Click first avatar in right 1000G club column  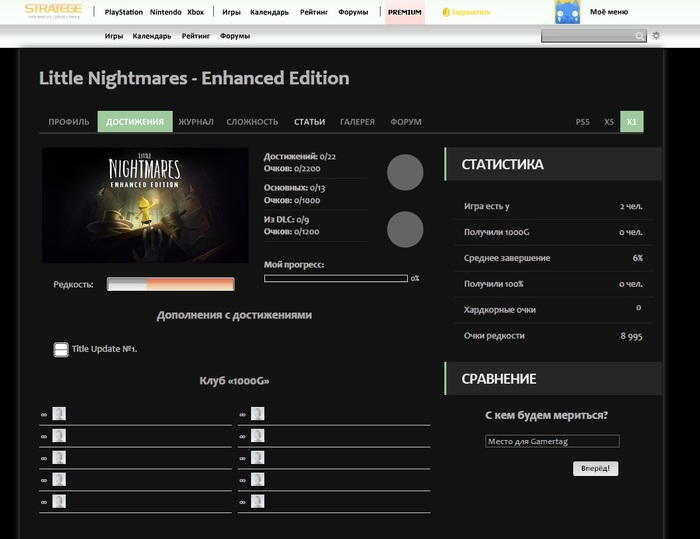[x=258, y=414]
